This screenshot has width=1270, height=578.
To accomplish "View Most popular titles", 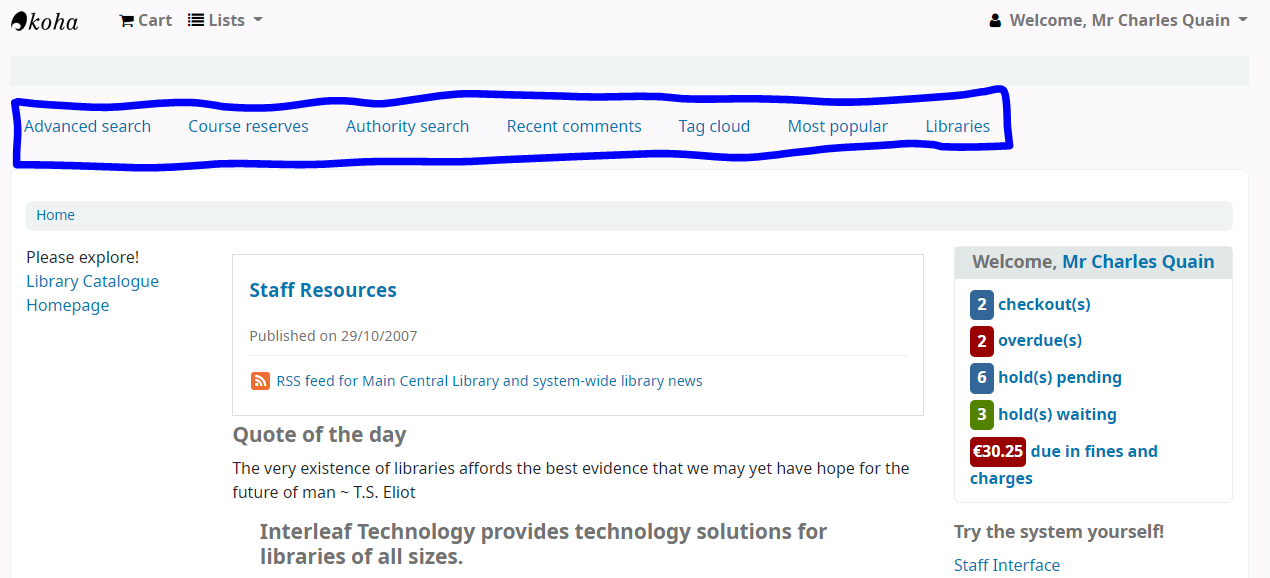I will tap(838, 126).
